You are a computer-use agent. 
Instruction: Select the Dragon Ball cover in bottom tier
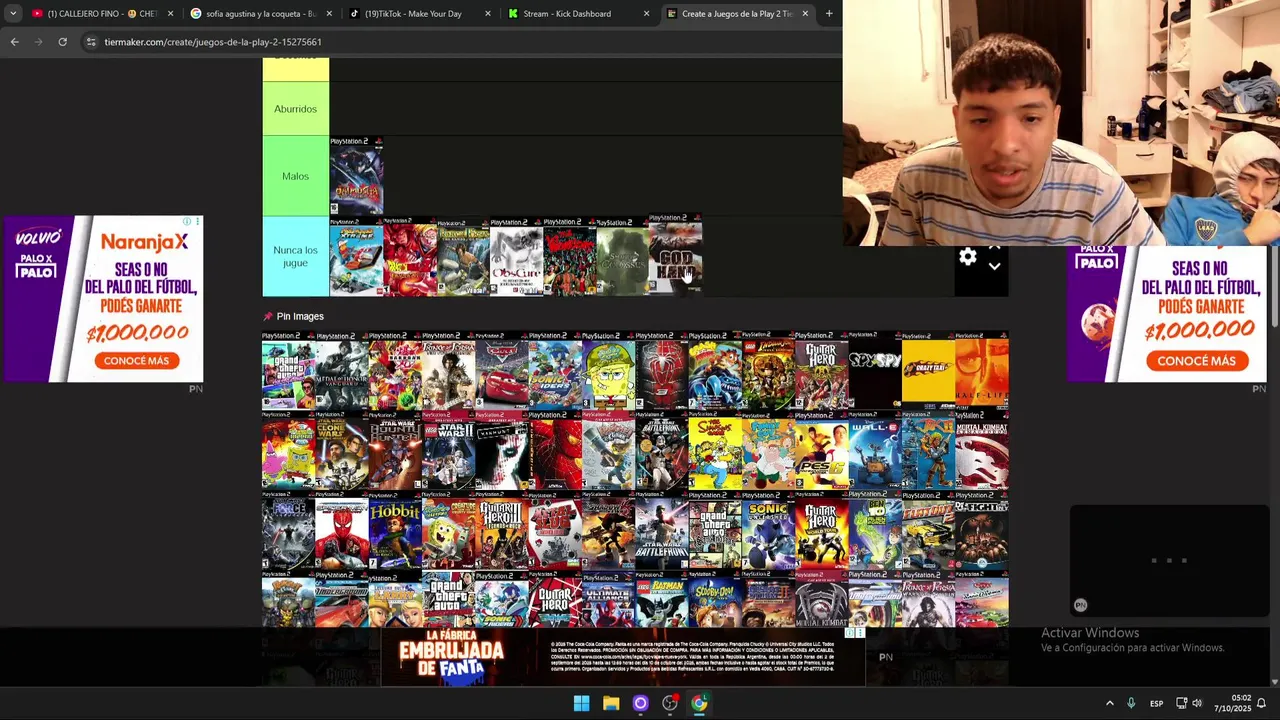tap(409, 257)
